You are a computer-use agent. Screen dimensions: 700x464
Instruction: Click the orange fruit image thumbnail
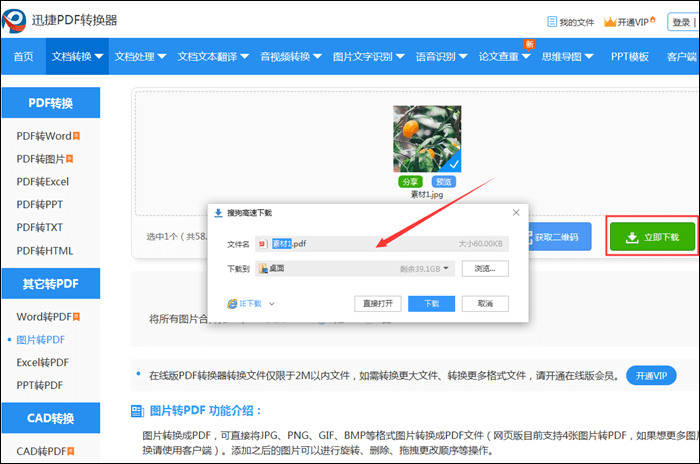[x=427, y=138]
